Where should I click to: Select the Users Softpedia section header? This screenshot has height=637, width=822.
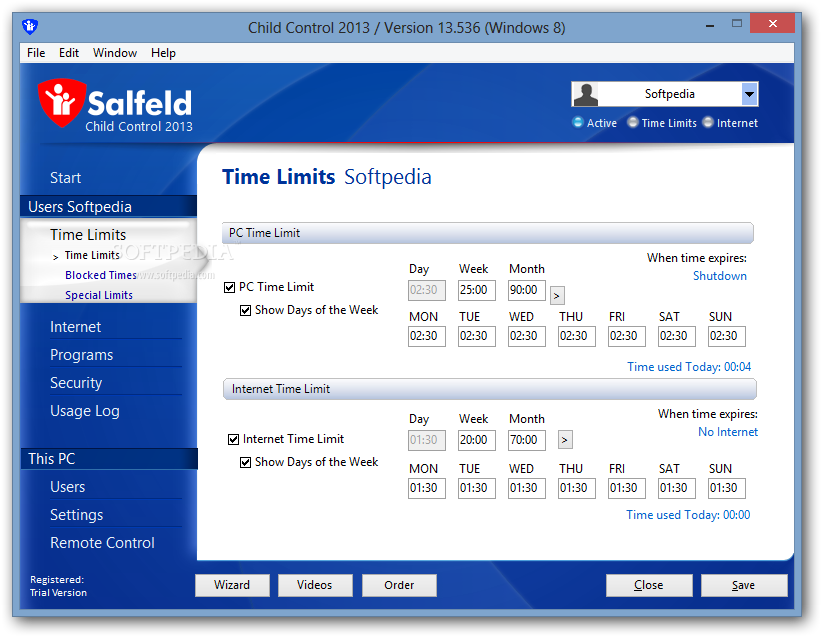[109, 207]
